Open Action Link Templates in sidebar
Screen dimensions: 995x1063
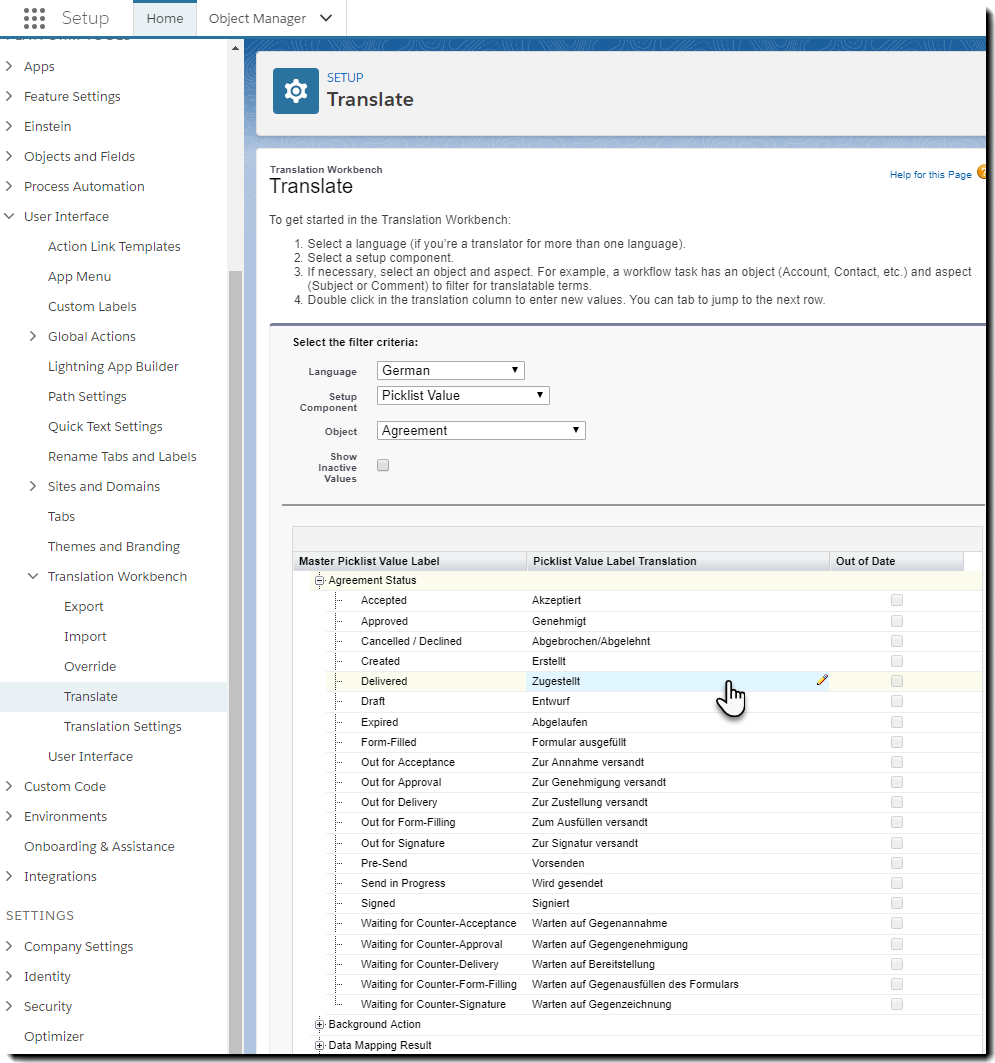[114, 246]
